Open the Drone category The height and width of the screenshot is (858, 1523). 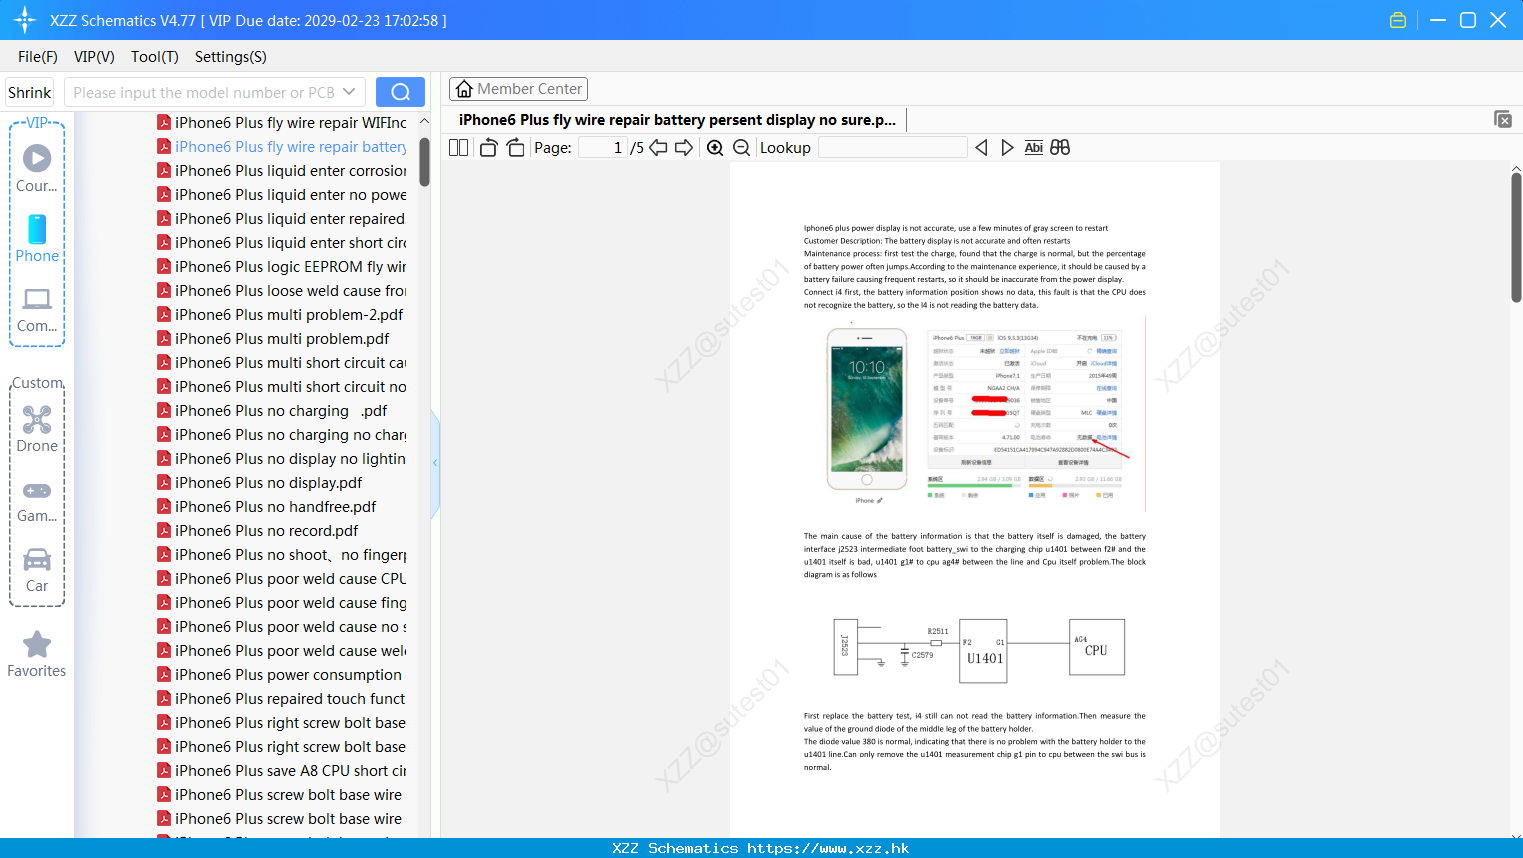click(37, 429)
